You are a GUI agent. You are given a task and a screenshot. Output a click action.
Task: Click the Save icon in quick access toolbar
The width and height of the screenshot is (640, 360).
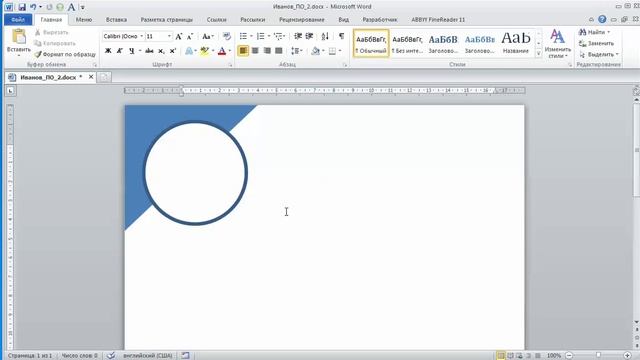tap(22, 7)
